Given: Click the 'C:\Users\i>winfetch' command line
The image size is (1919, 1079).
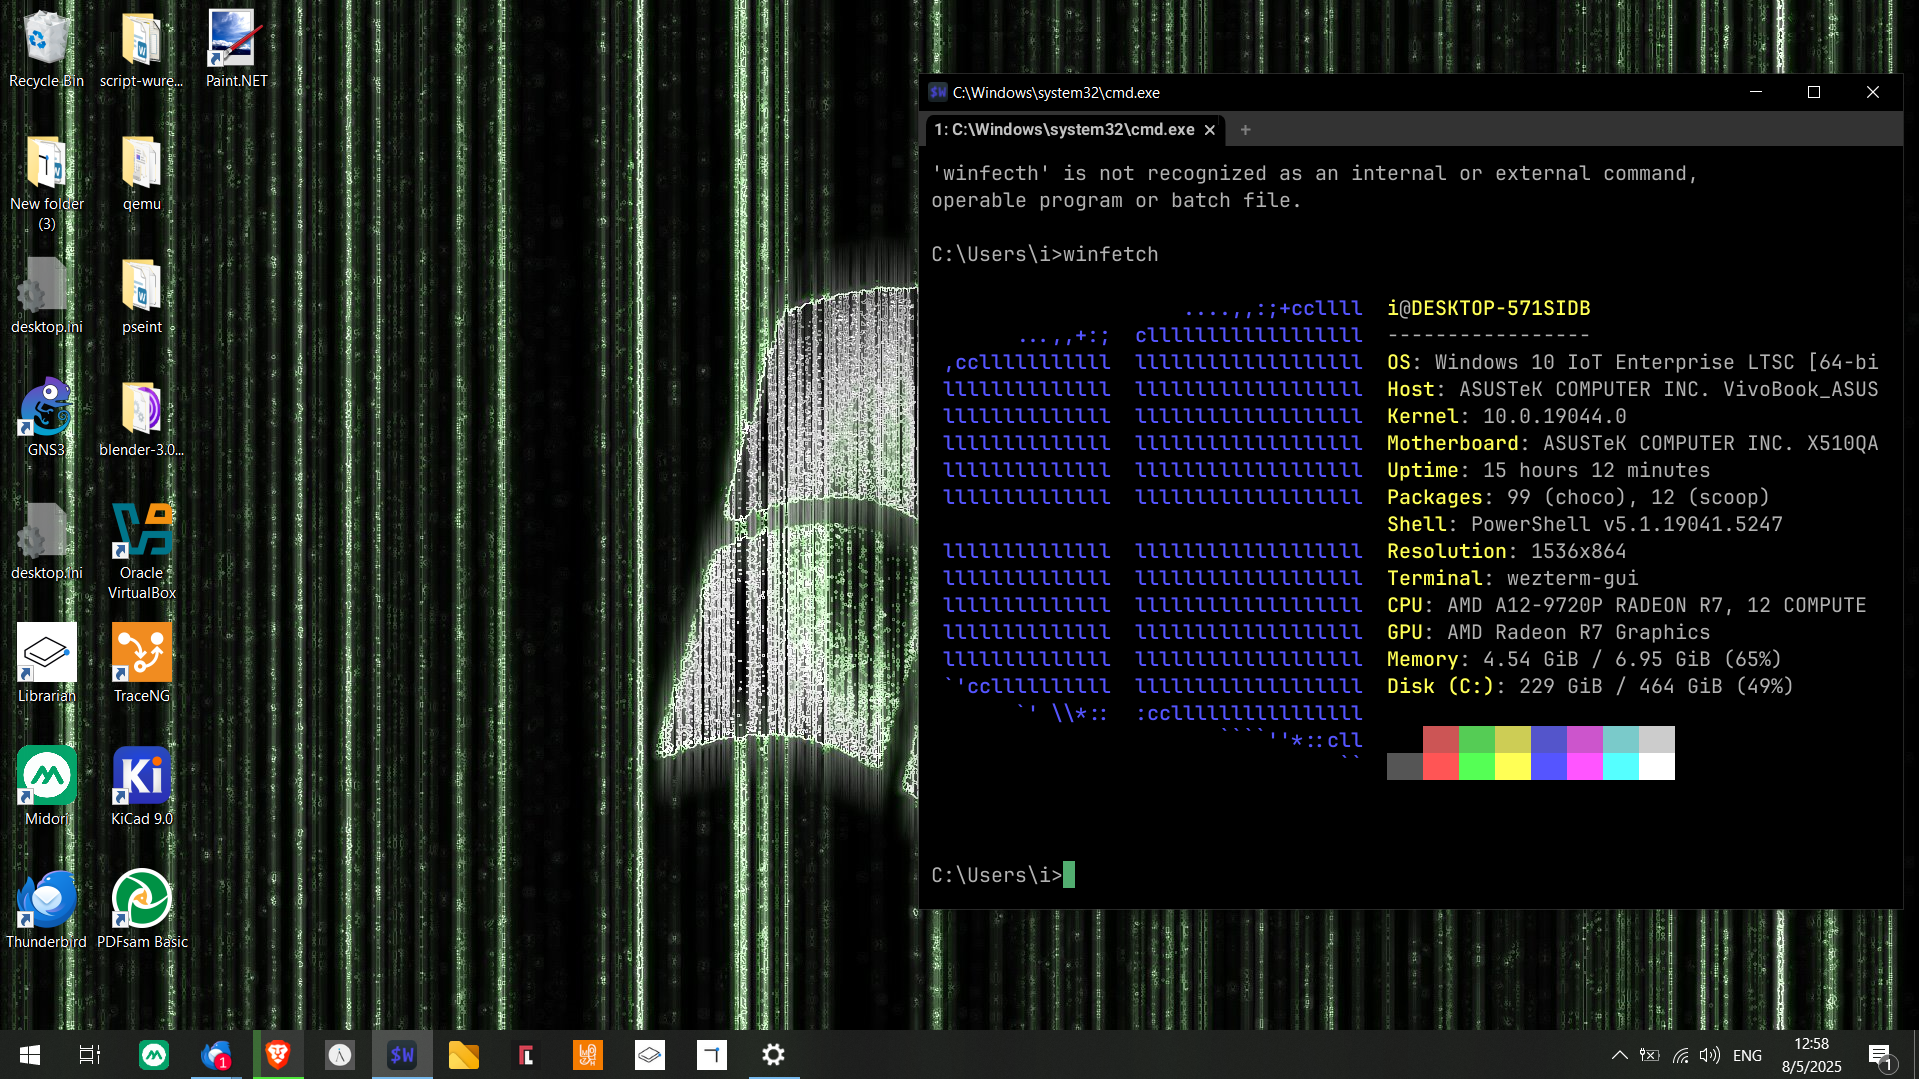Looking at the screenshot, I should point(1045,255).
